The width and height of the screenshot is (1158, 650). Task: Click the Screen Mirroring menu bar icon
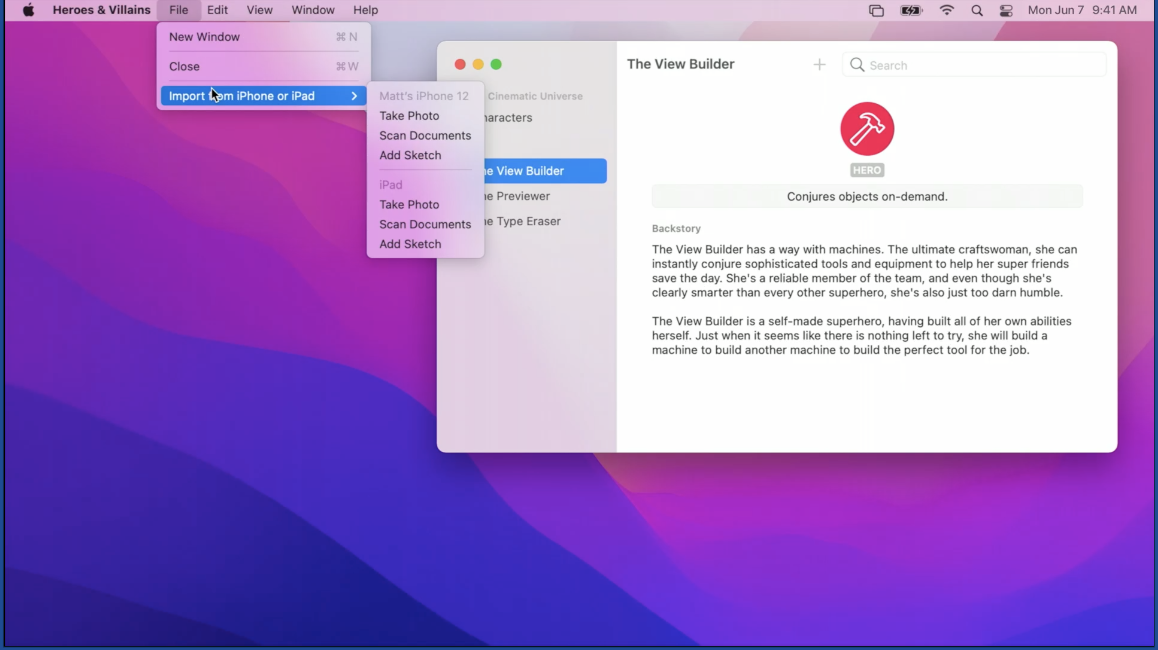coord(876,10)
